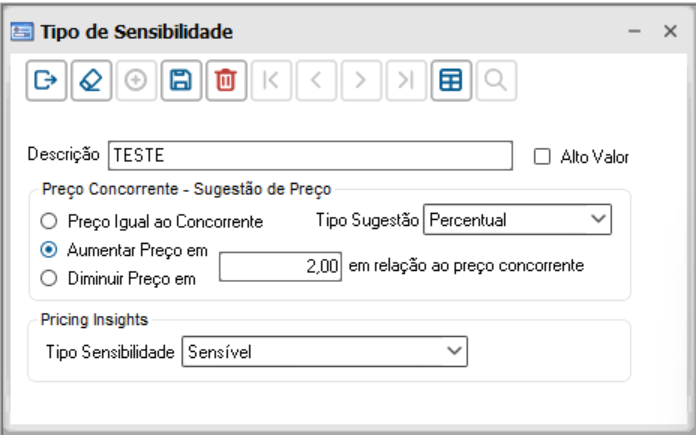This screenshot has width=696, height=435.
Task: Select the Aumentar Preço em option
Action: [x=47, y=246]
